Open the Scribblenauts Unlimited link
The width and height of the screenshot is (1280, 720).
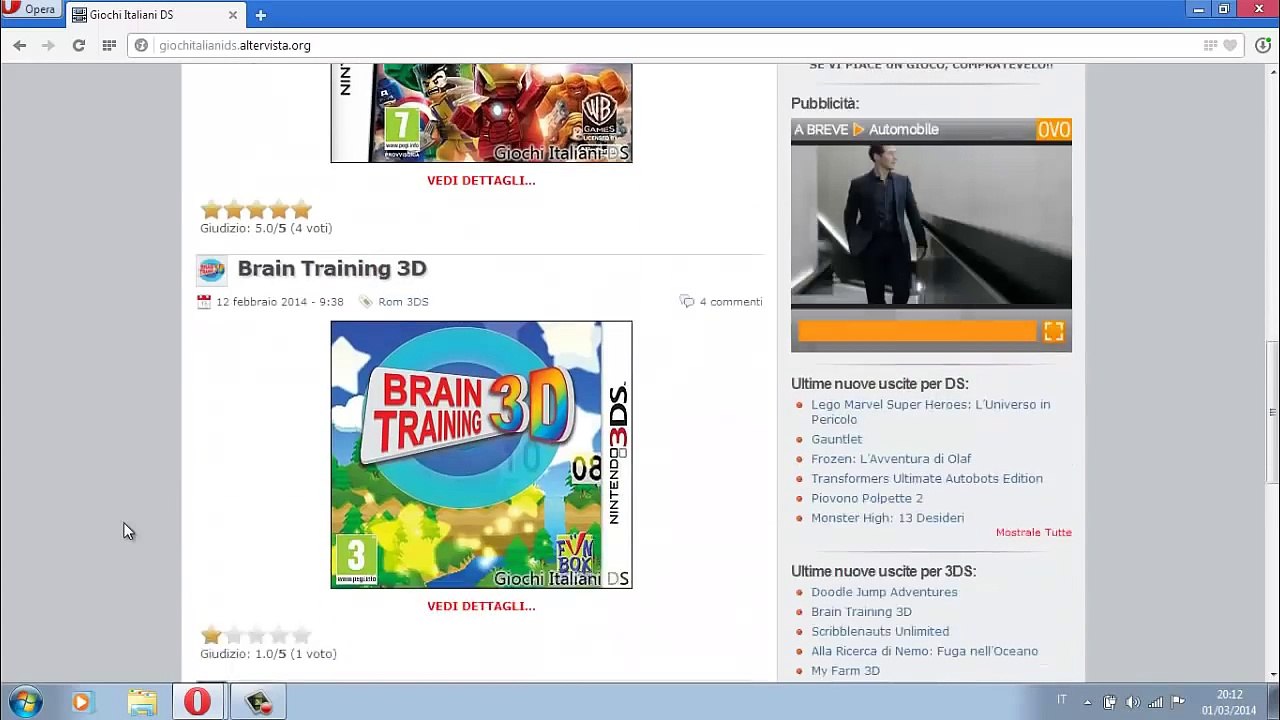pyautogui.click(x=880, y=631)
